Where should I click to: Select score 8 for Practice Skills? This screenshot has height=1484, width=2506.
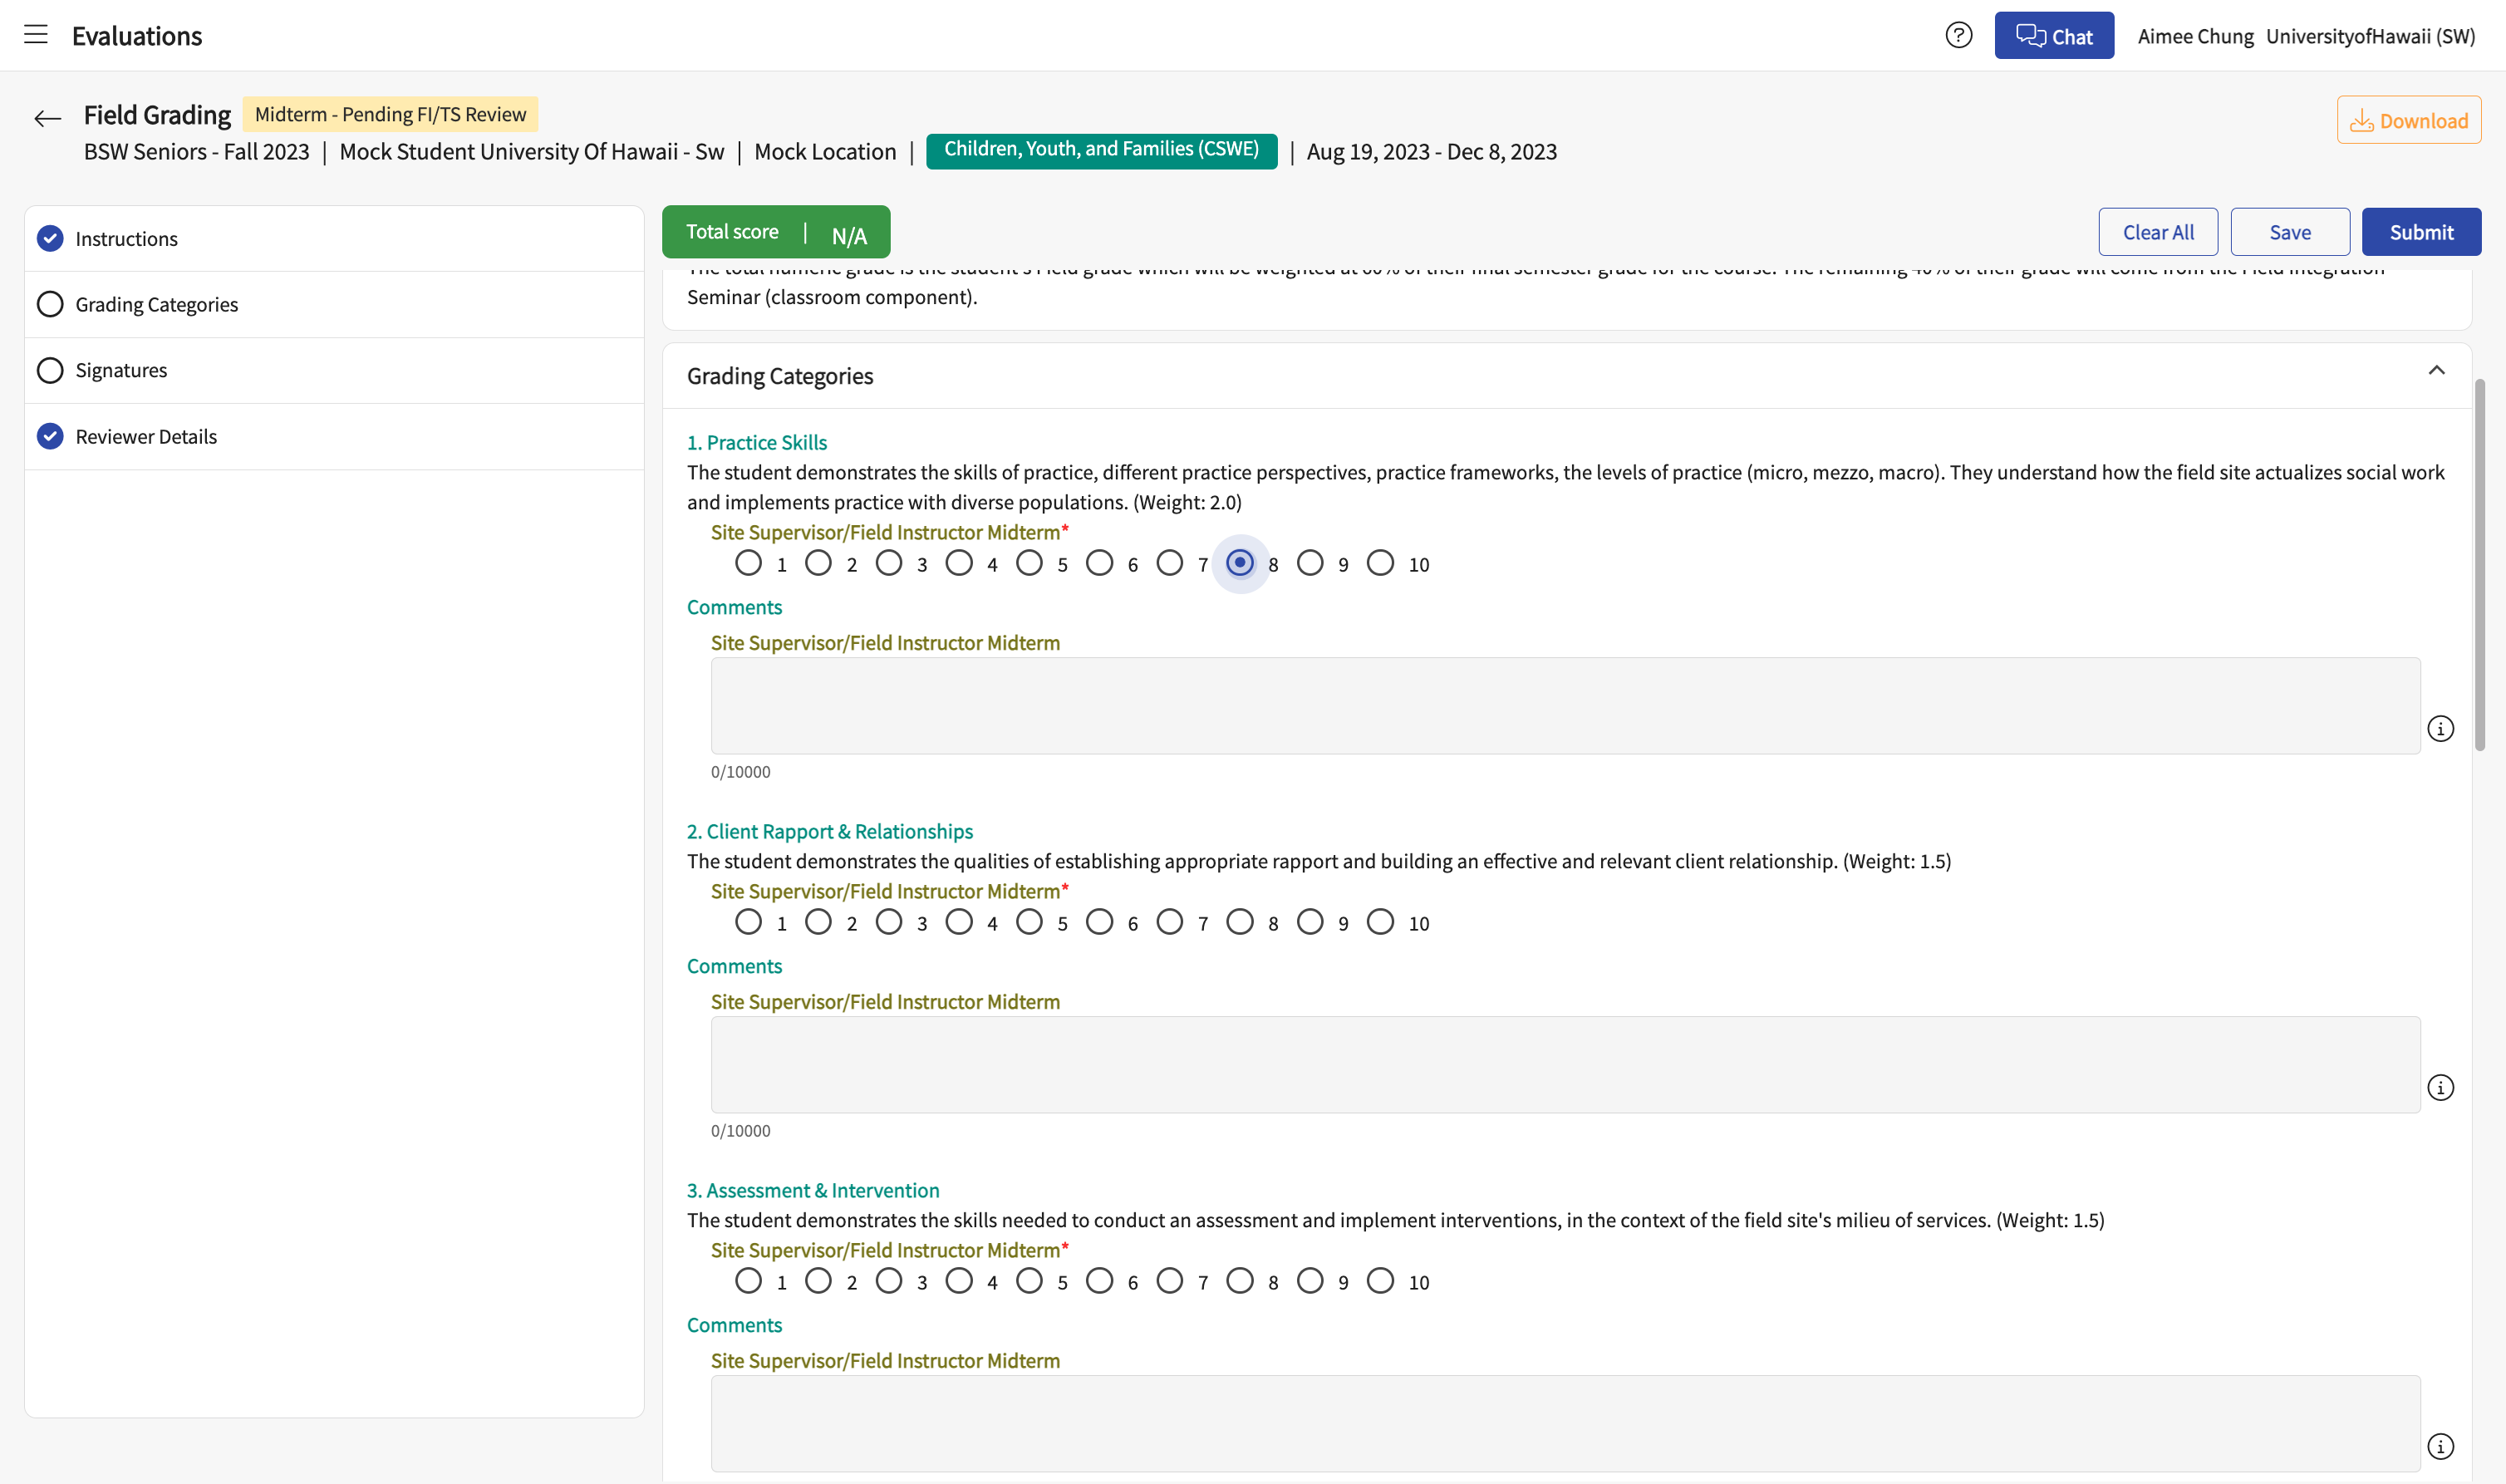click(1240, 564)
